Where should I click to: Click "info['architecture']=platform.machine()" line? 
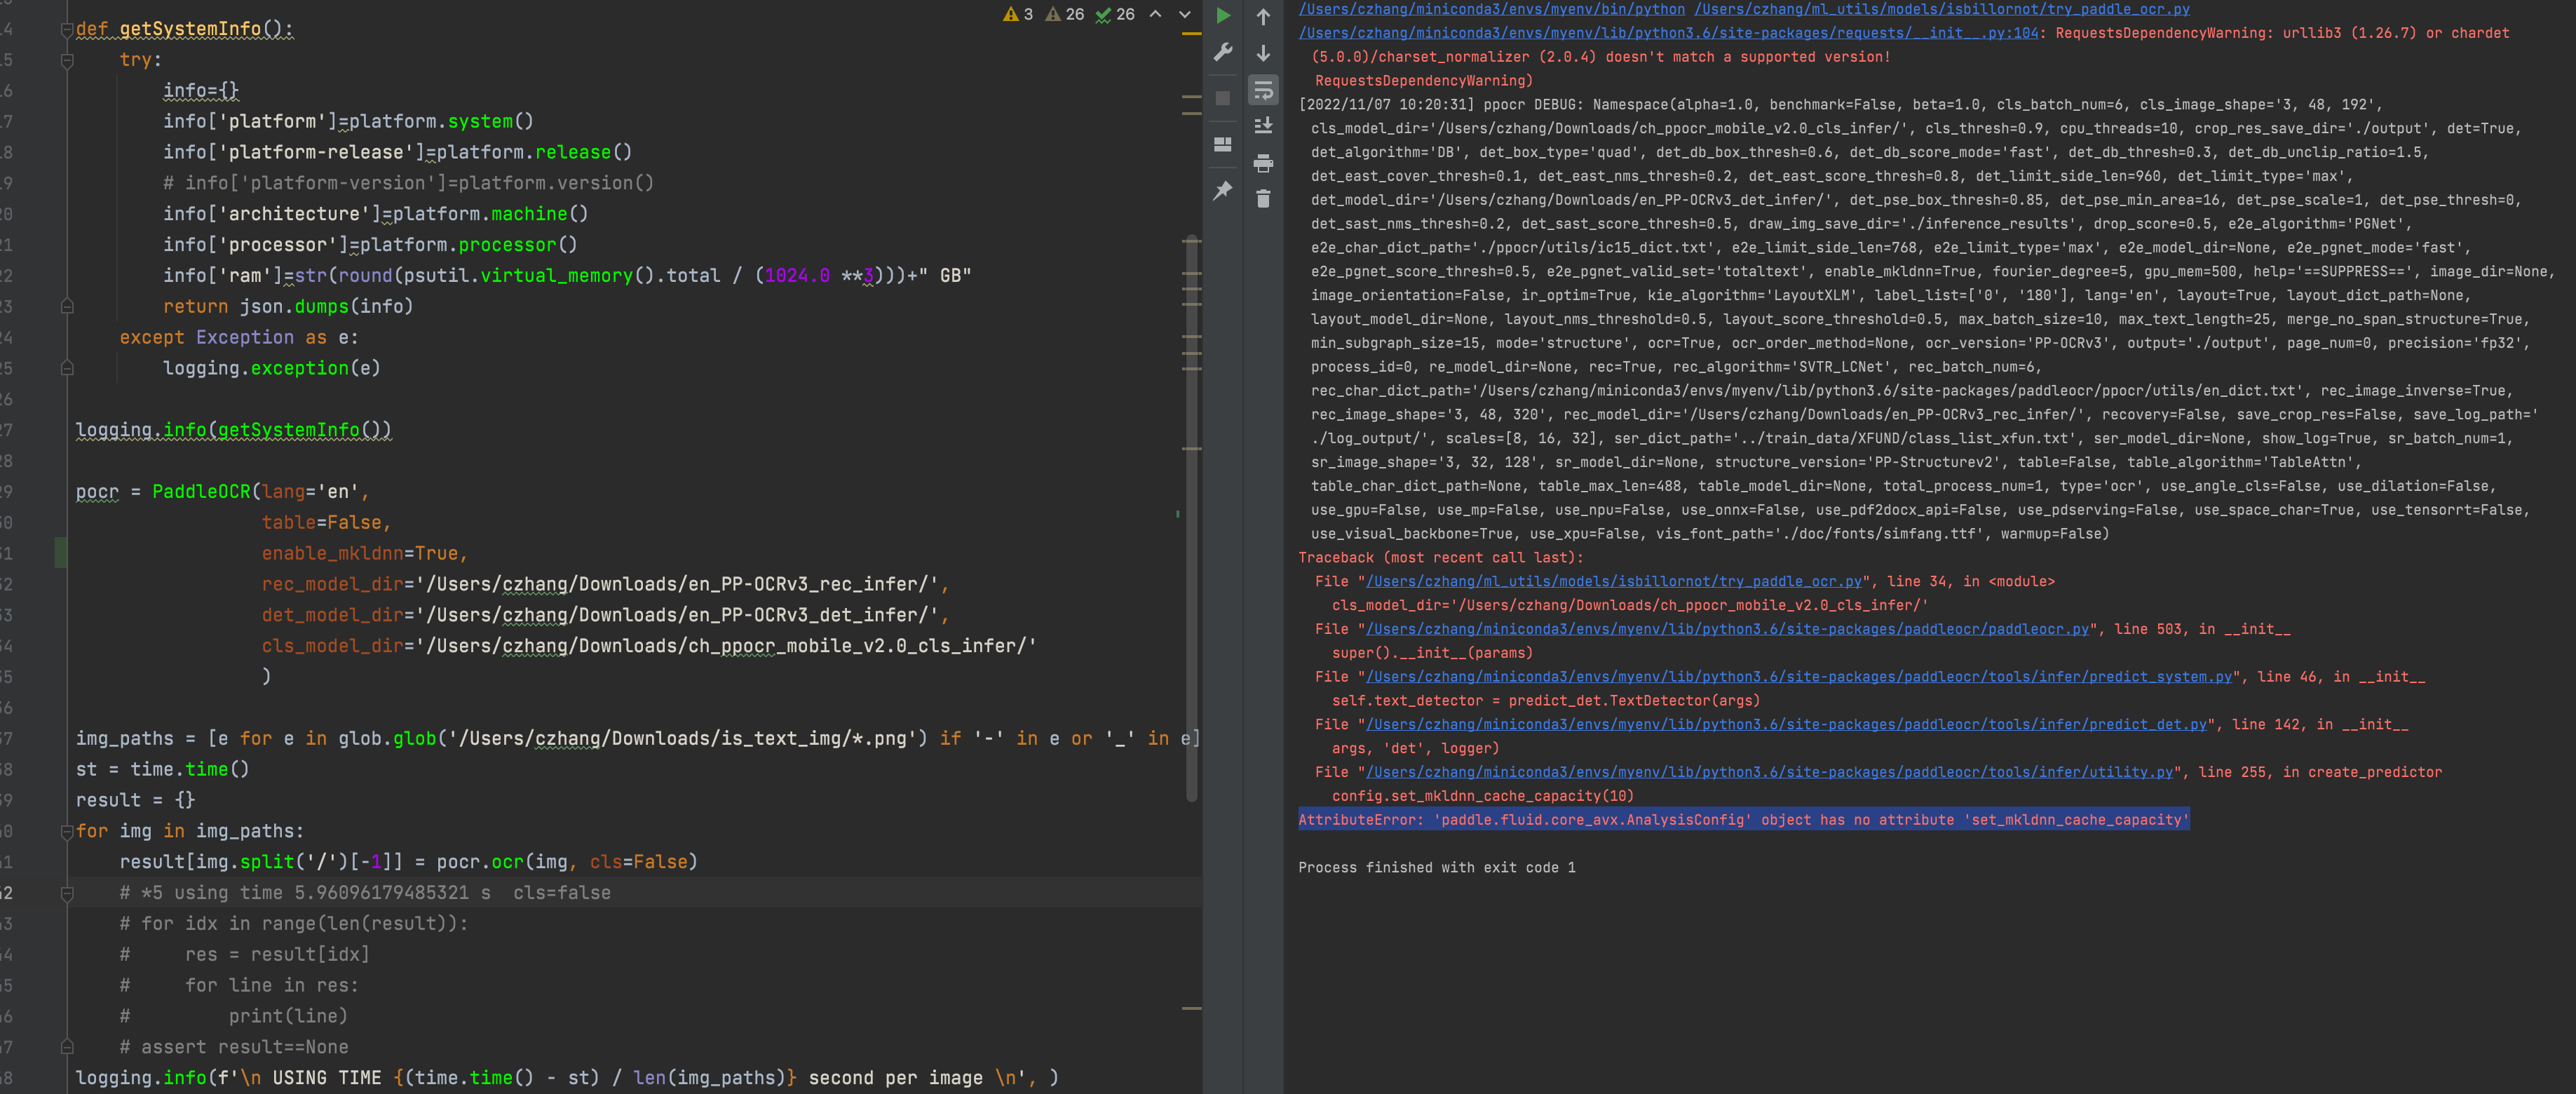click(375, 214)
